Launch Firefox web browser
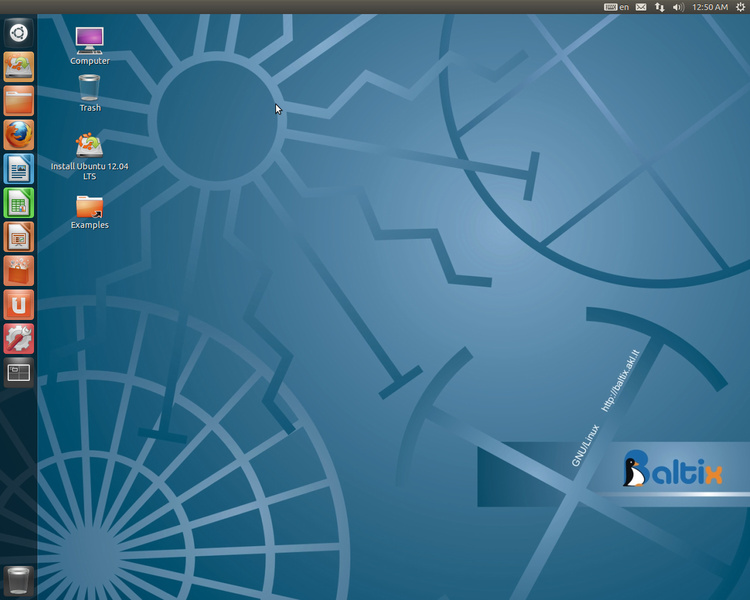This screenshot has height=600, width=750. (x=19, y=135)
